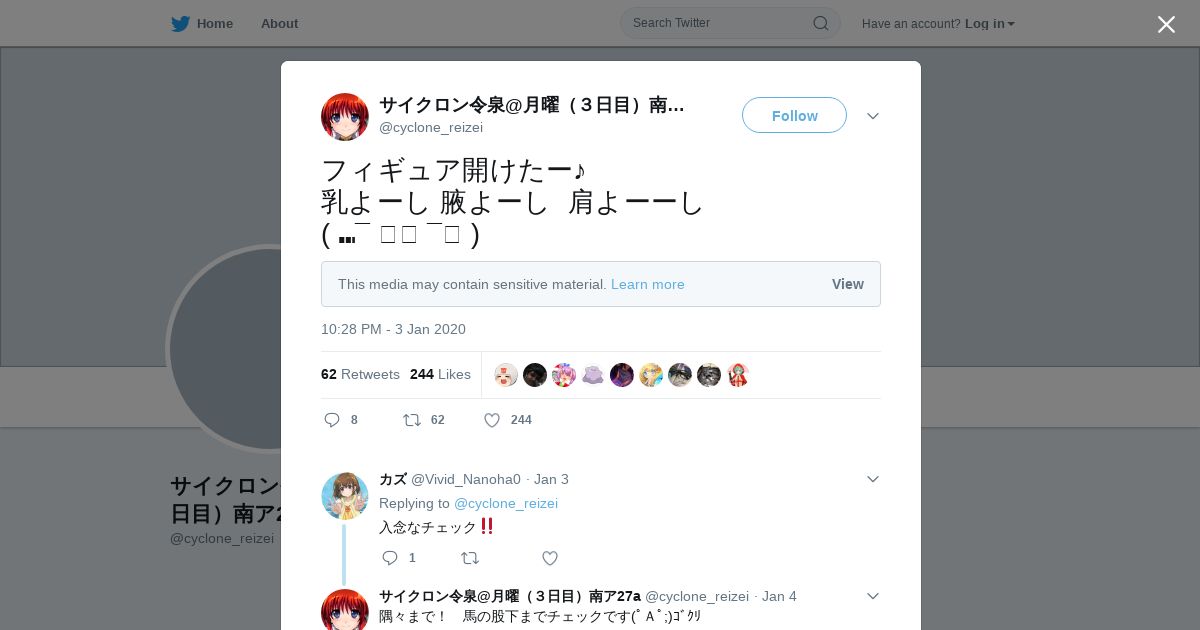Image resolution: width=1200 pixels, height=630 pixels.
Task: Open options chevron on カズ's reply
Action: [x=873, y=479]
